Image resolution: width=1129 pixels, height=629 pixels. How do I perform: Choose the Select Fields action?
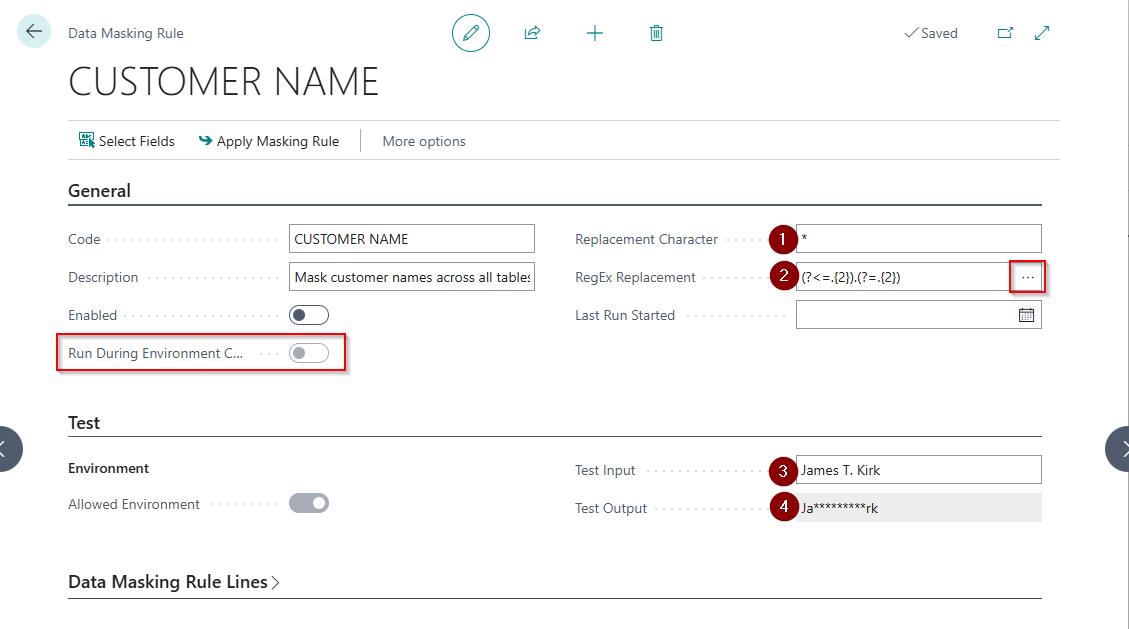[x=135, y=140]
